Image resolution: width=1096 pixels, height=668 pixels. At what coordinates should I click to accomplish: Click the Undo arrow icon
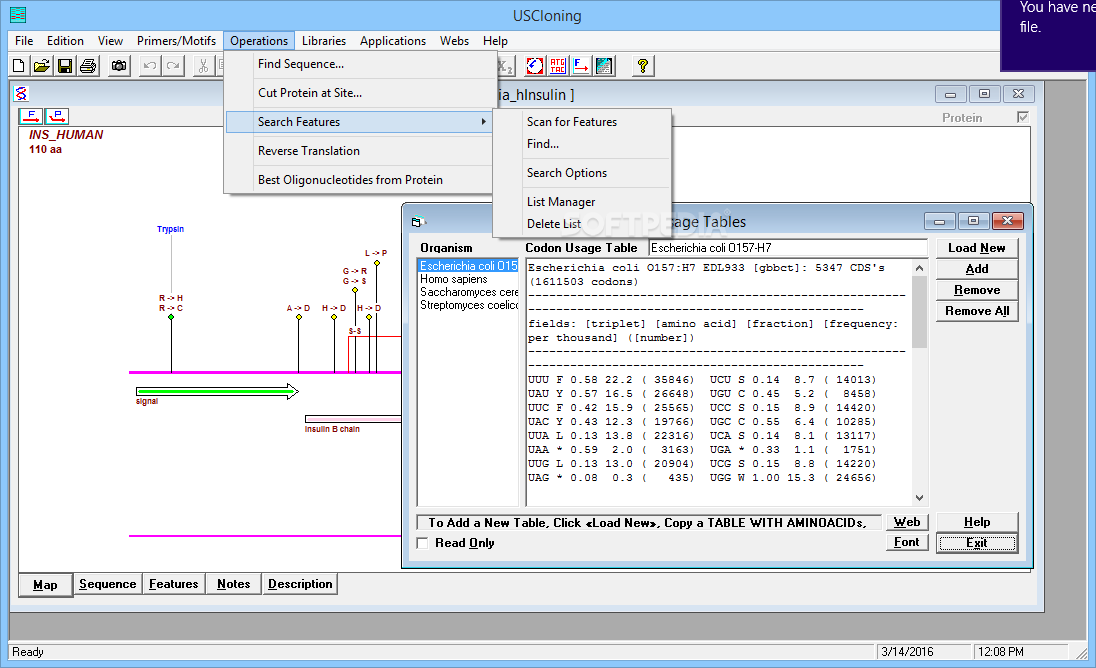[150, 66]
